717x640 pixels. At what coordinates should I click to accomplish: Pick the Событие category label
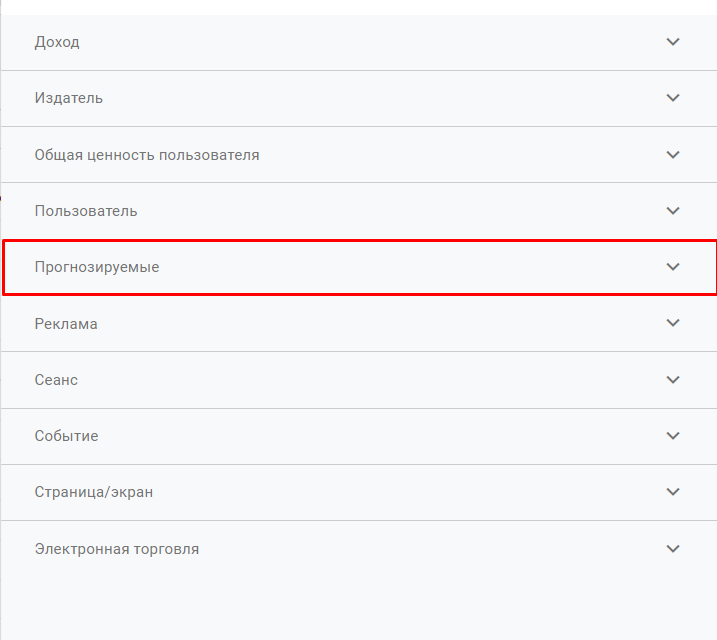click(x=66, y=436)
